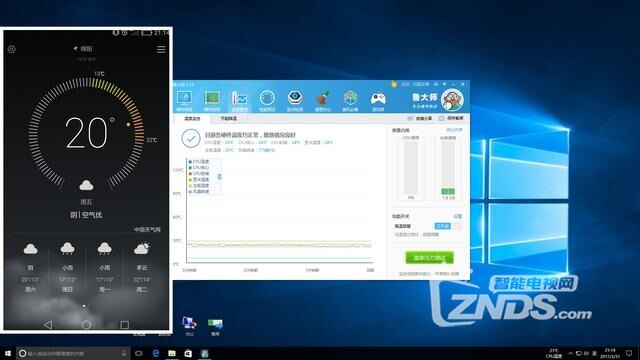Click the Windows taskbar search input field
Screen dimensions: 640x360
click(73, 353)
